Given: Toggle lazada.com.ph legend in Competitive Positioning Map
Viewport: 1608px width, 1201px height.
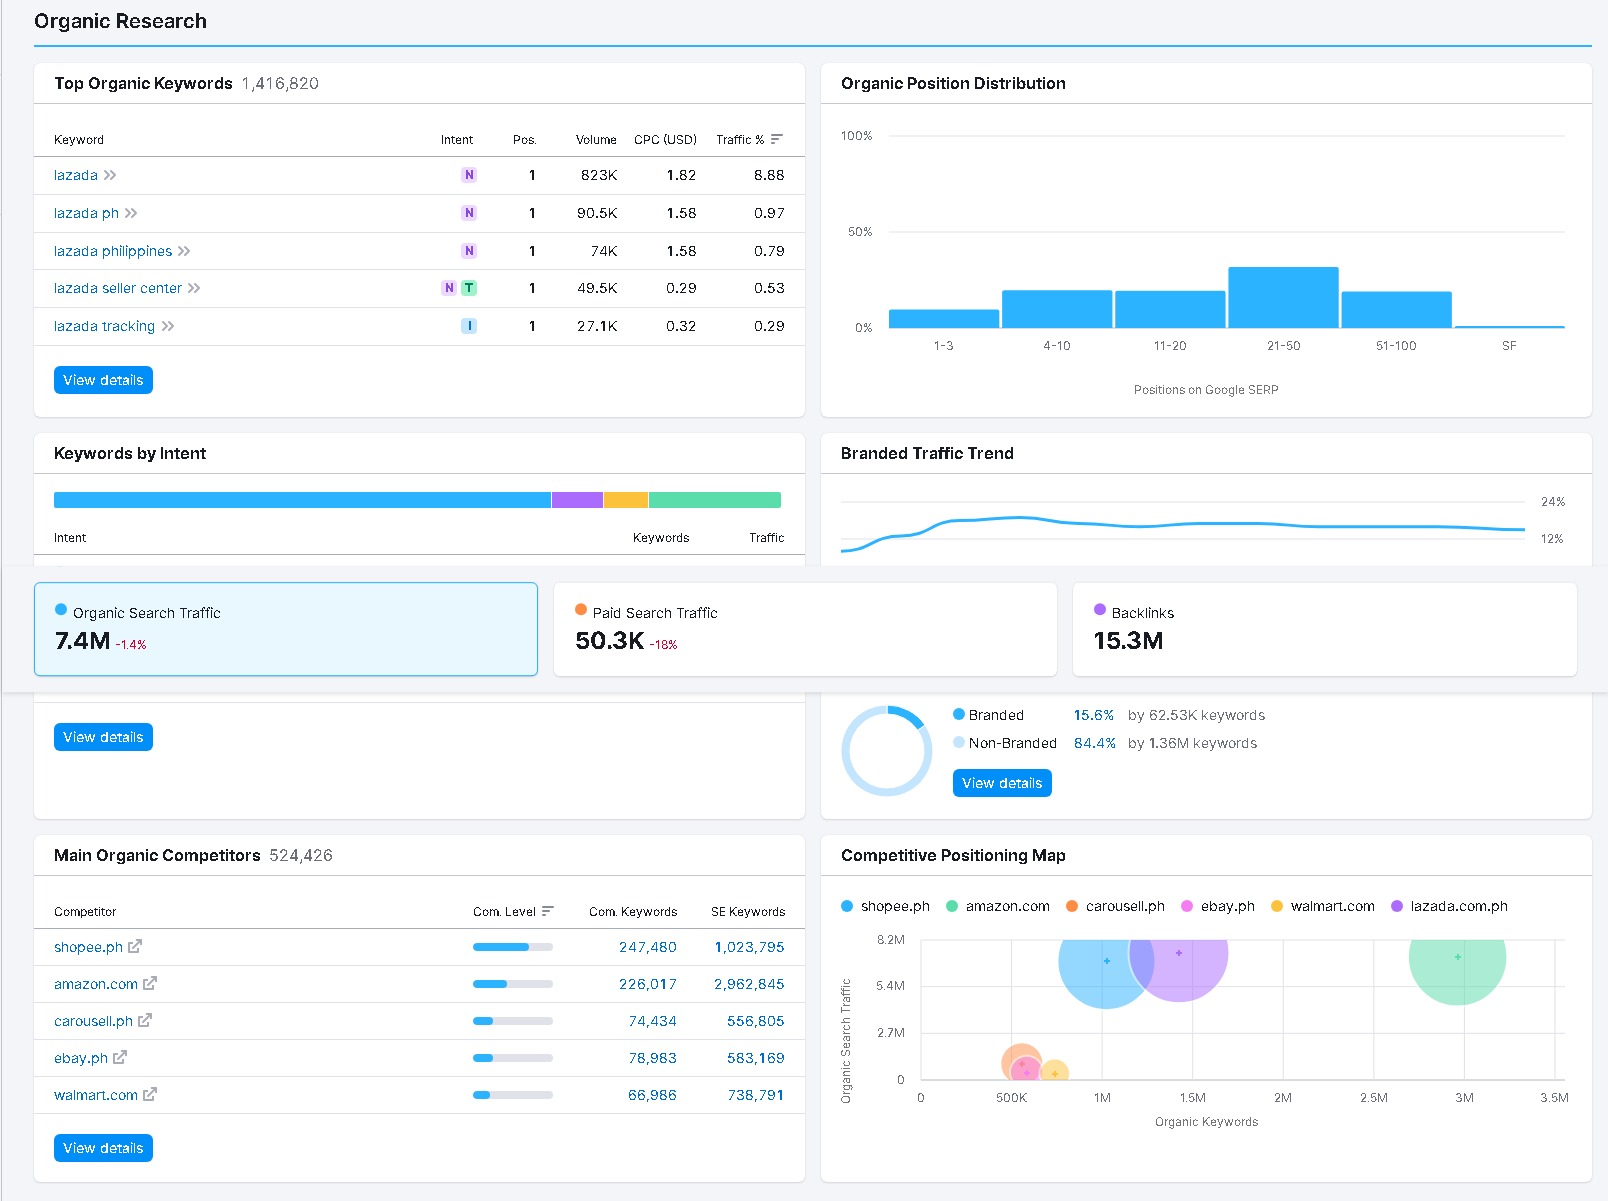Looking at the screenshot, I should click(x=1450, y=906).
